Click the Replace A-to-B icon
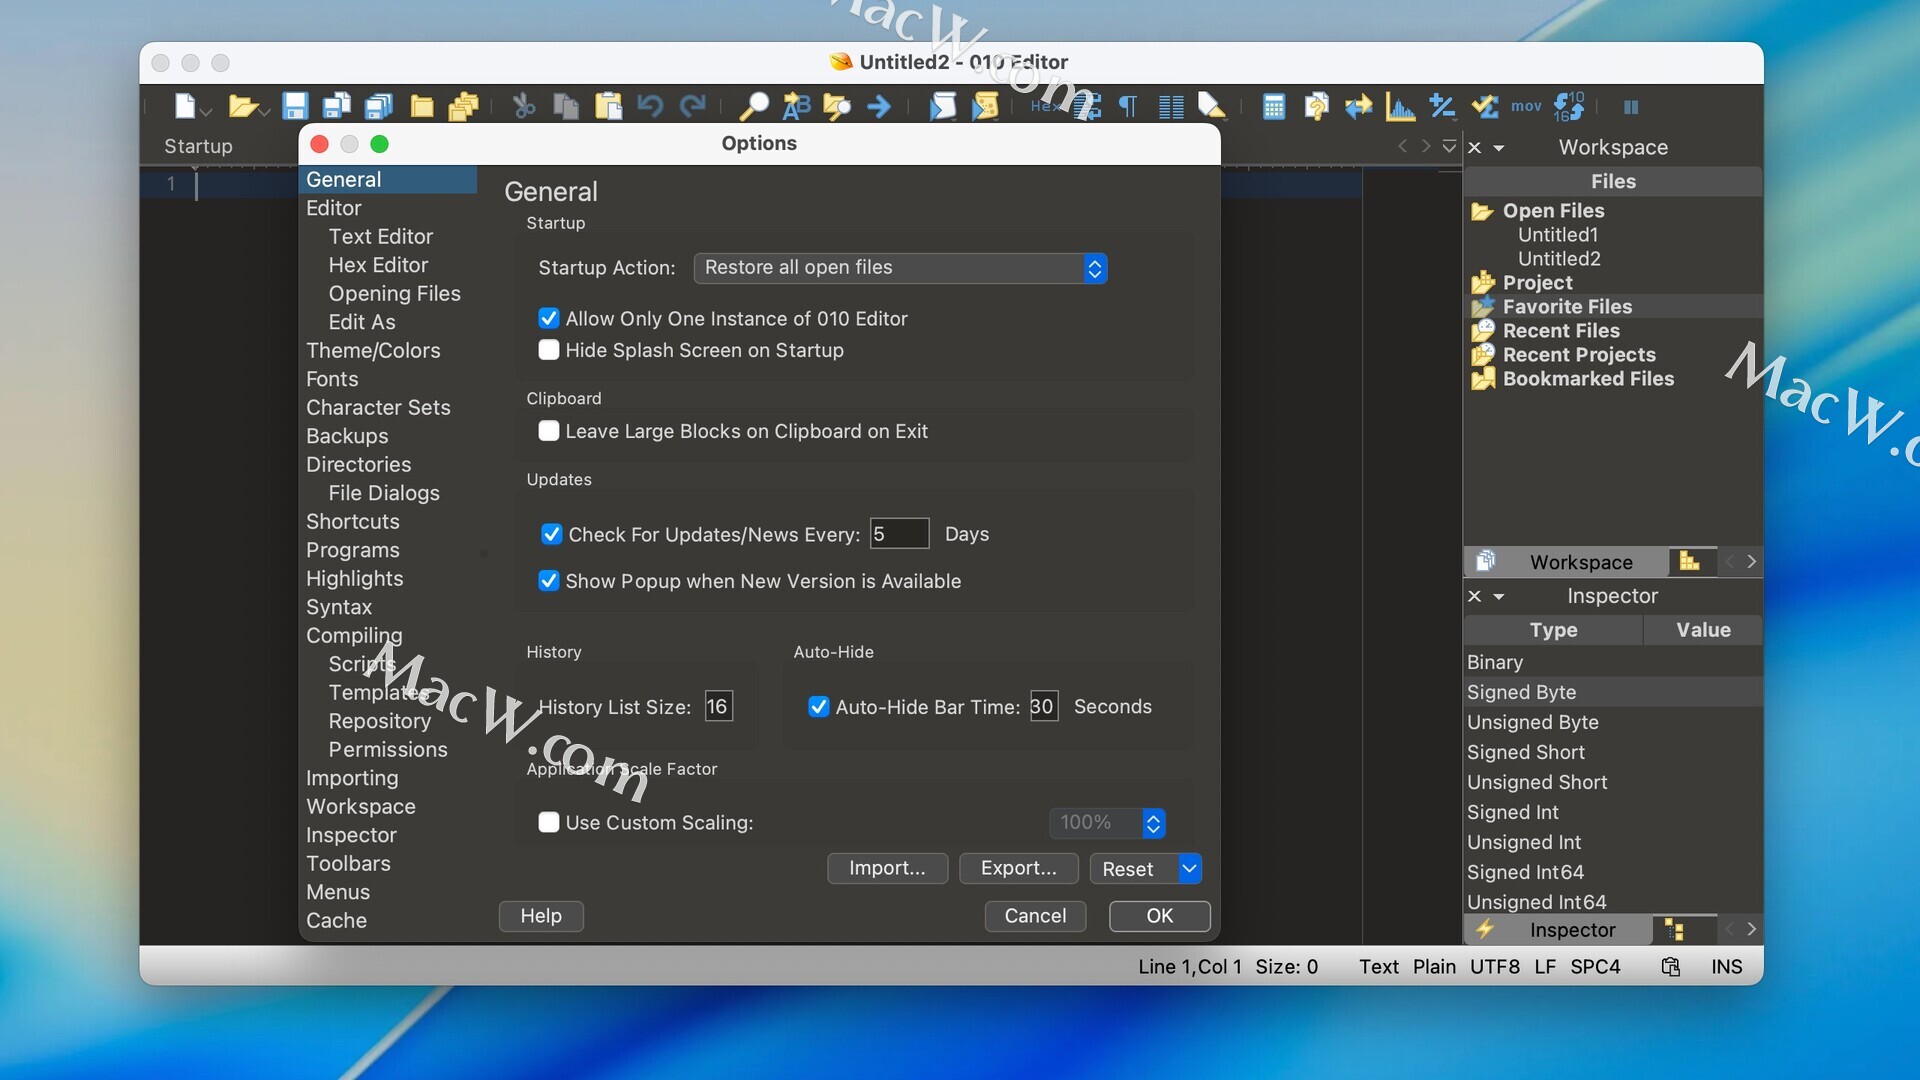 pyautogui.click(x=796, y=106)
